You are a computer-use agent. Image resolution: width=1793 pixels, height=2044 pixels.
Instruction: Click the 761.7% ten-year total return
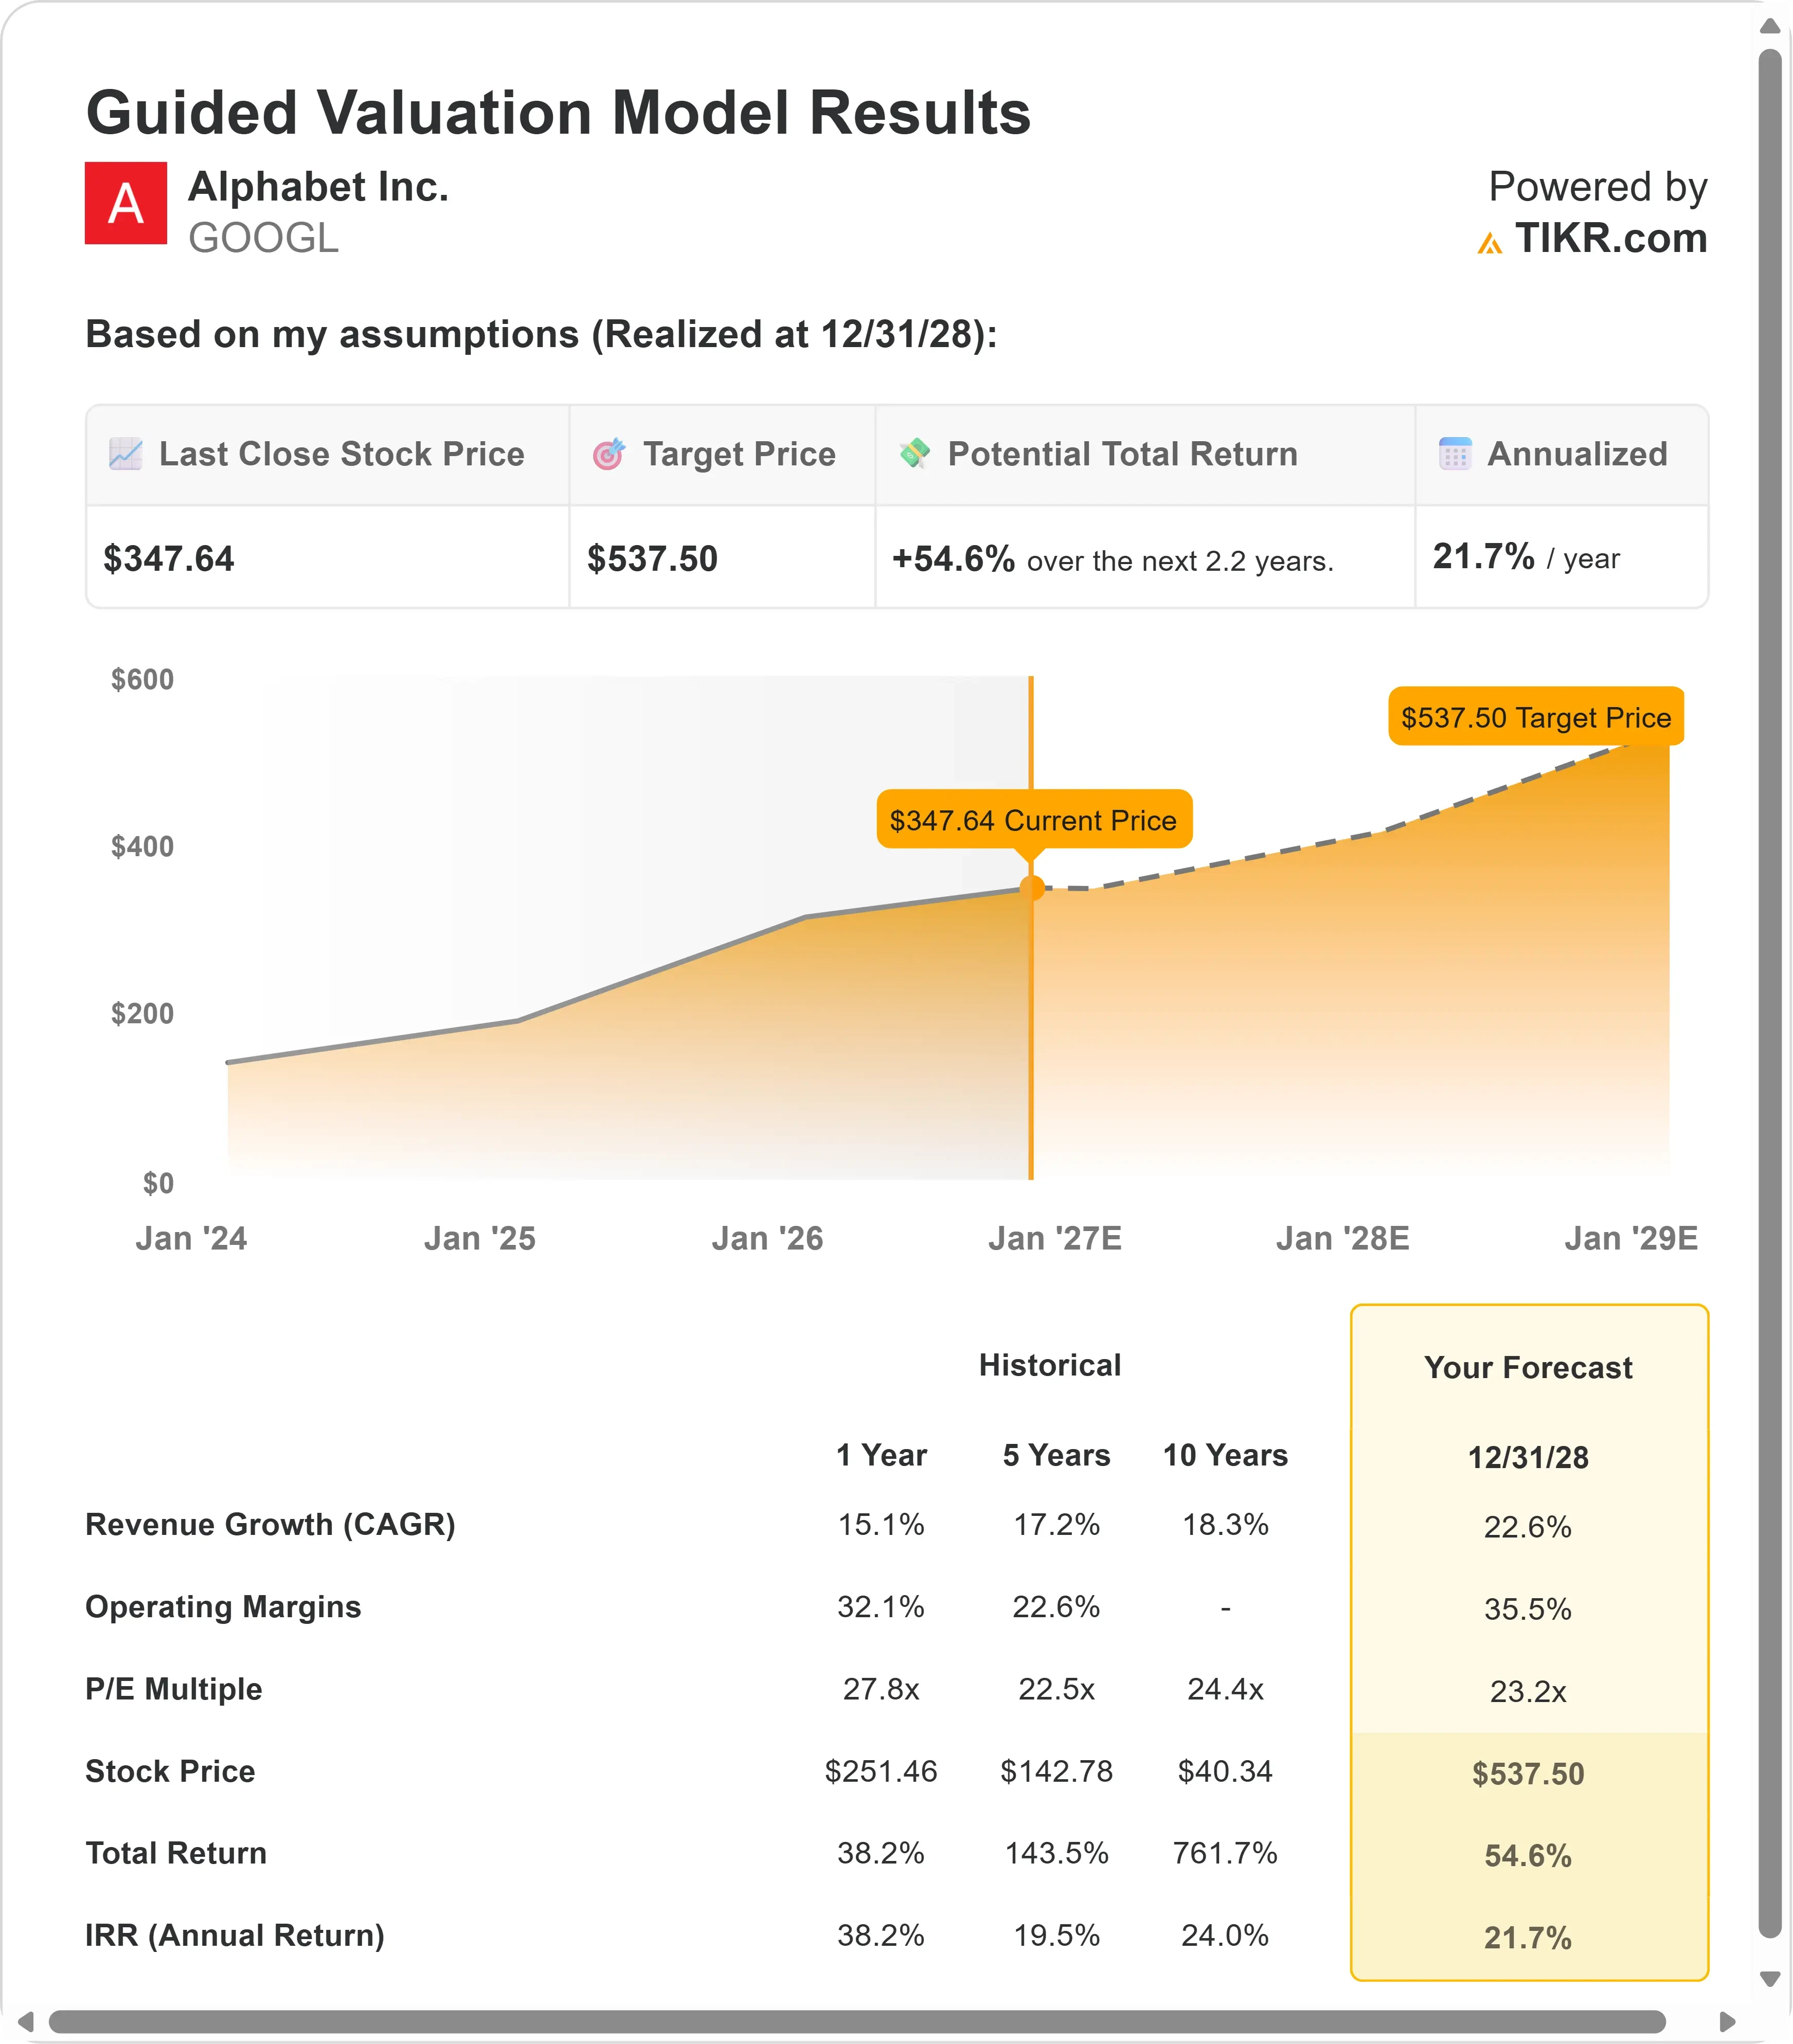pos(1225,1853)
